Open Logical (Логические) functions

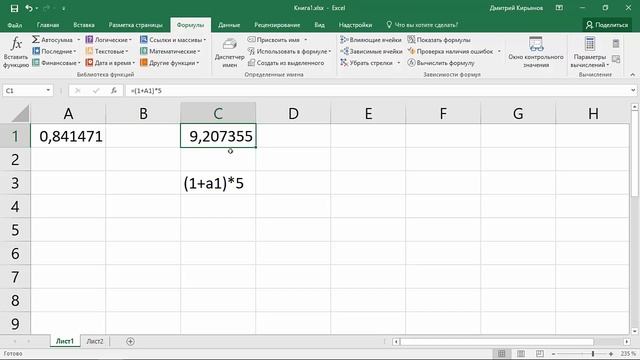109,40
